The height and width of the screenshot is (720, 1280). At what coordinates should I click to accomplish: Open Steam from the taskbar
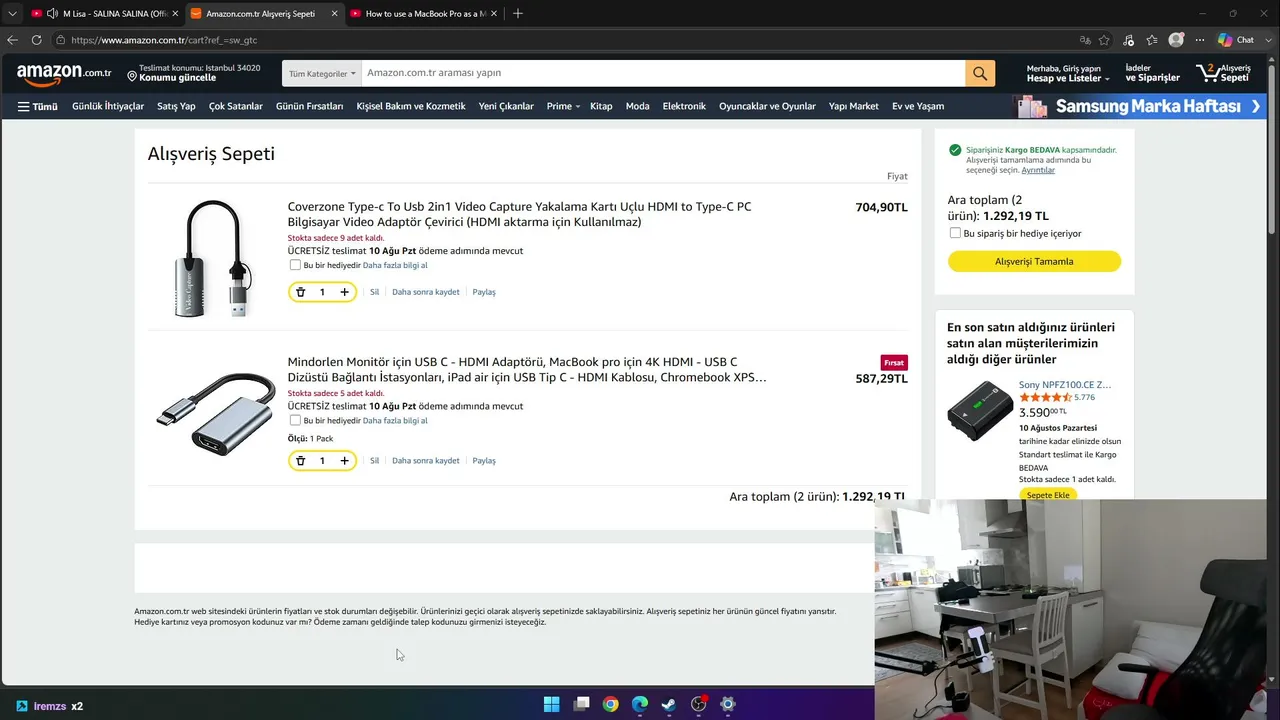[669, 704]
